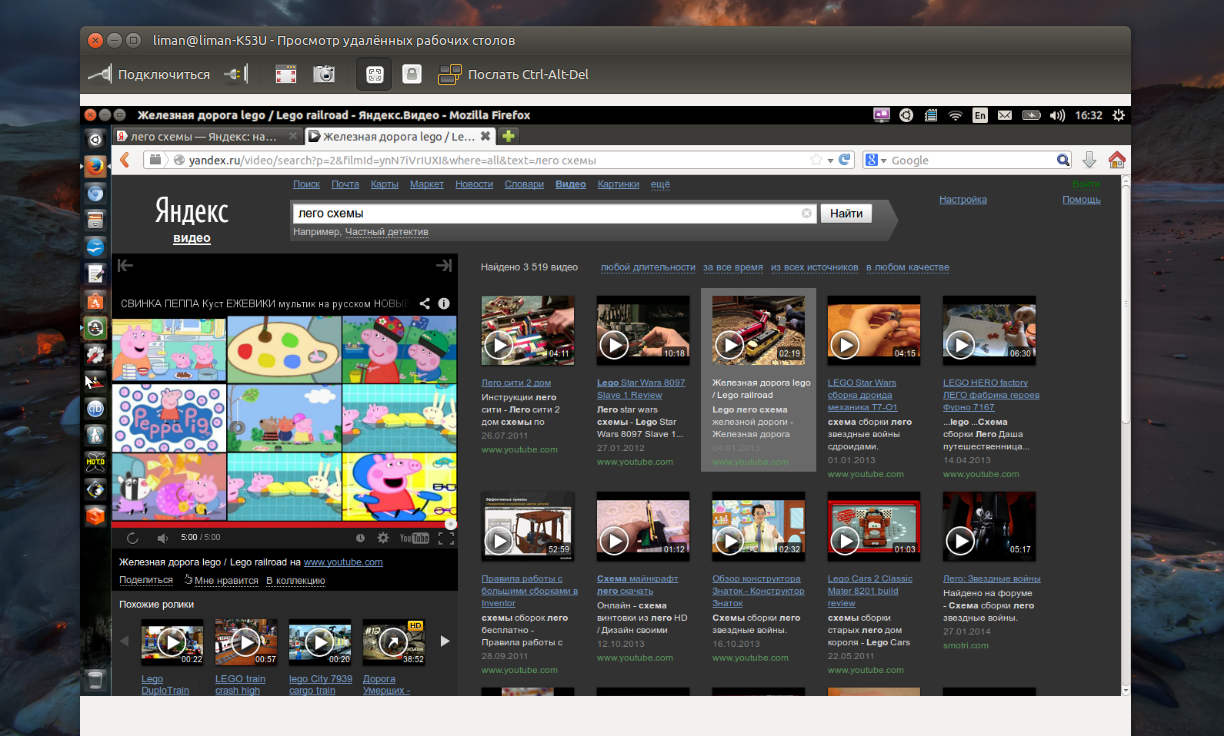This screenshot has height=736, width=1224.
Task: Open Firefox downloads arrow icon
Action: pos(1090,160)
